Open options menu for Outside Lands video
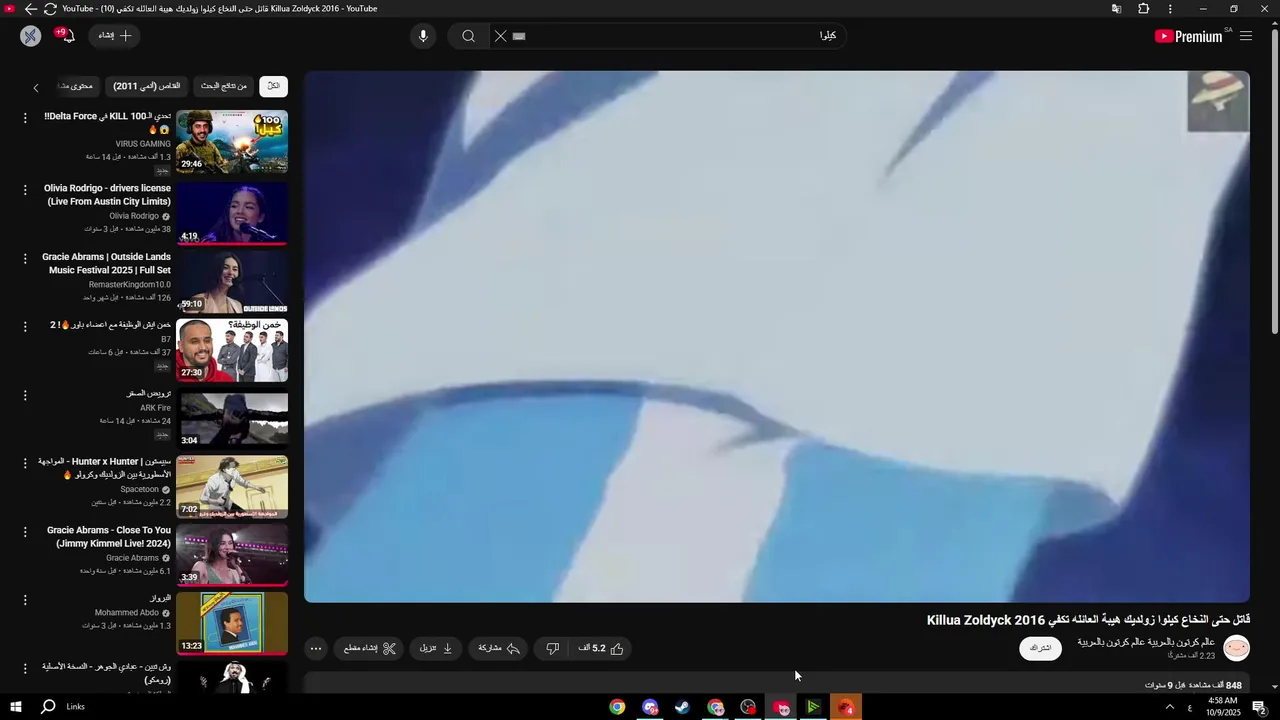This screenshot has width=1280, height=720. click(x=25, y=258)
